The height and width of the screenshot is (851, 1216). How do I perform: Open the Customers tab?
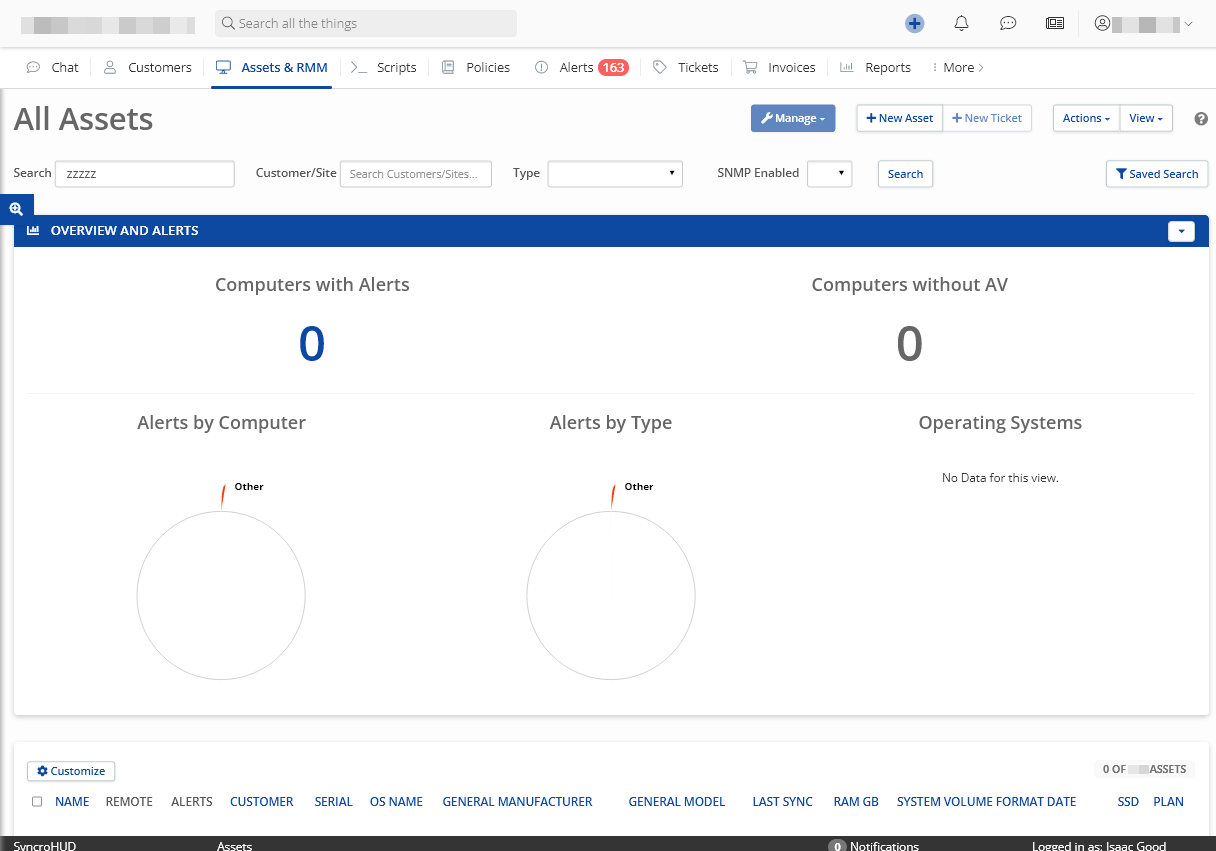[148, 67]
